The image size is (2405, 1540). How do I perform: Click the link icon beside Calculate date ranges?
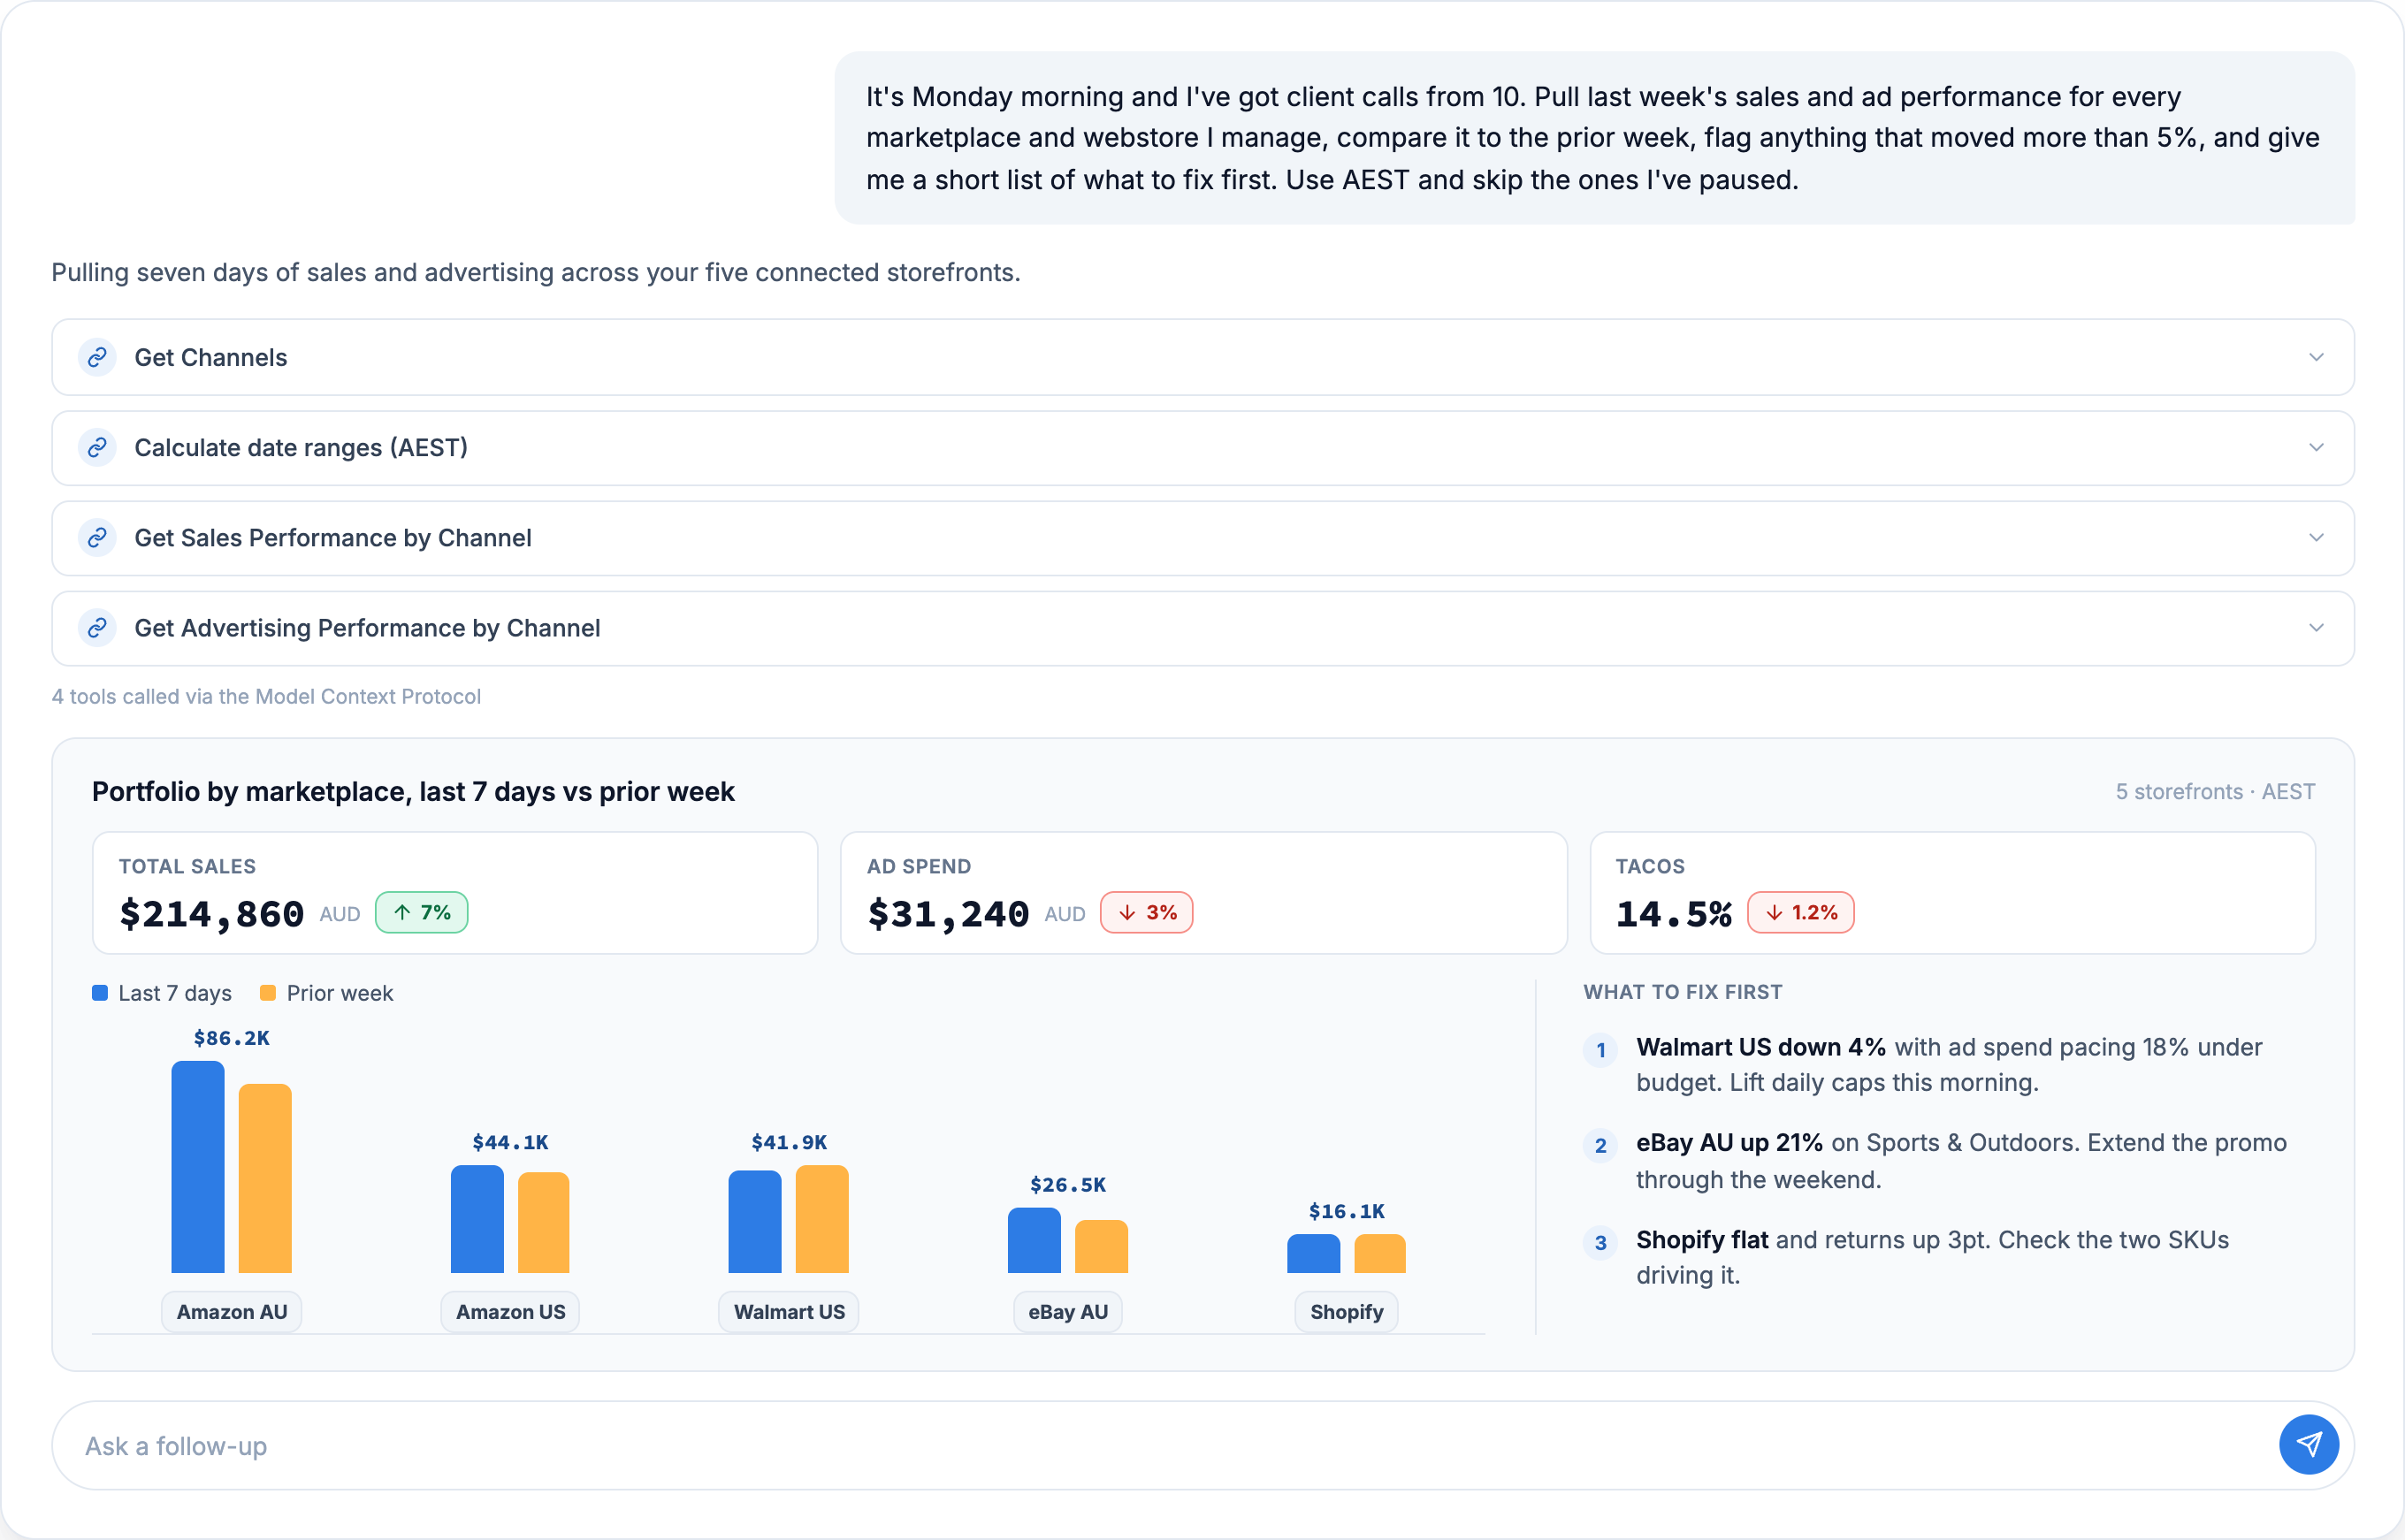click(97, 447)
